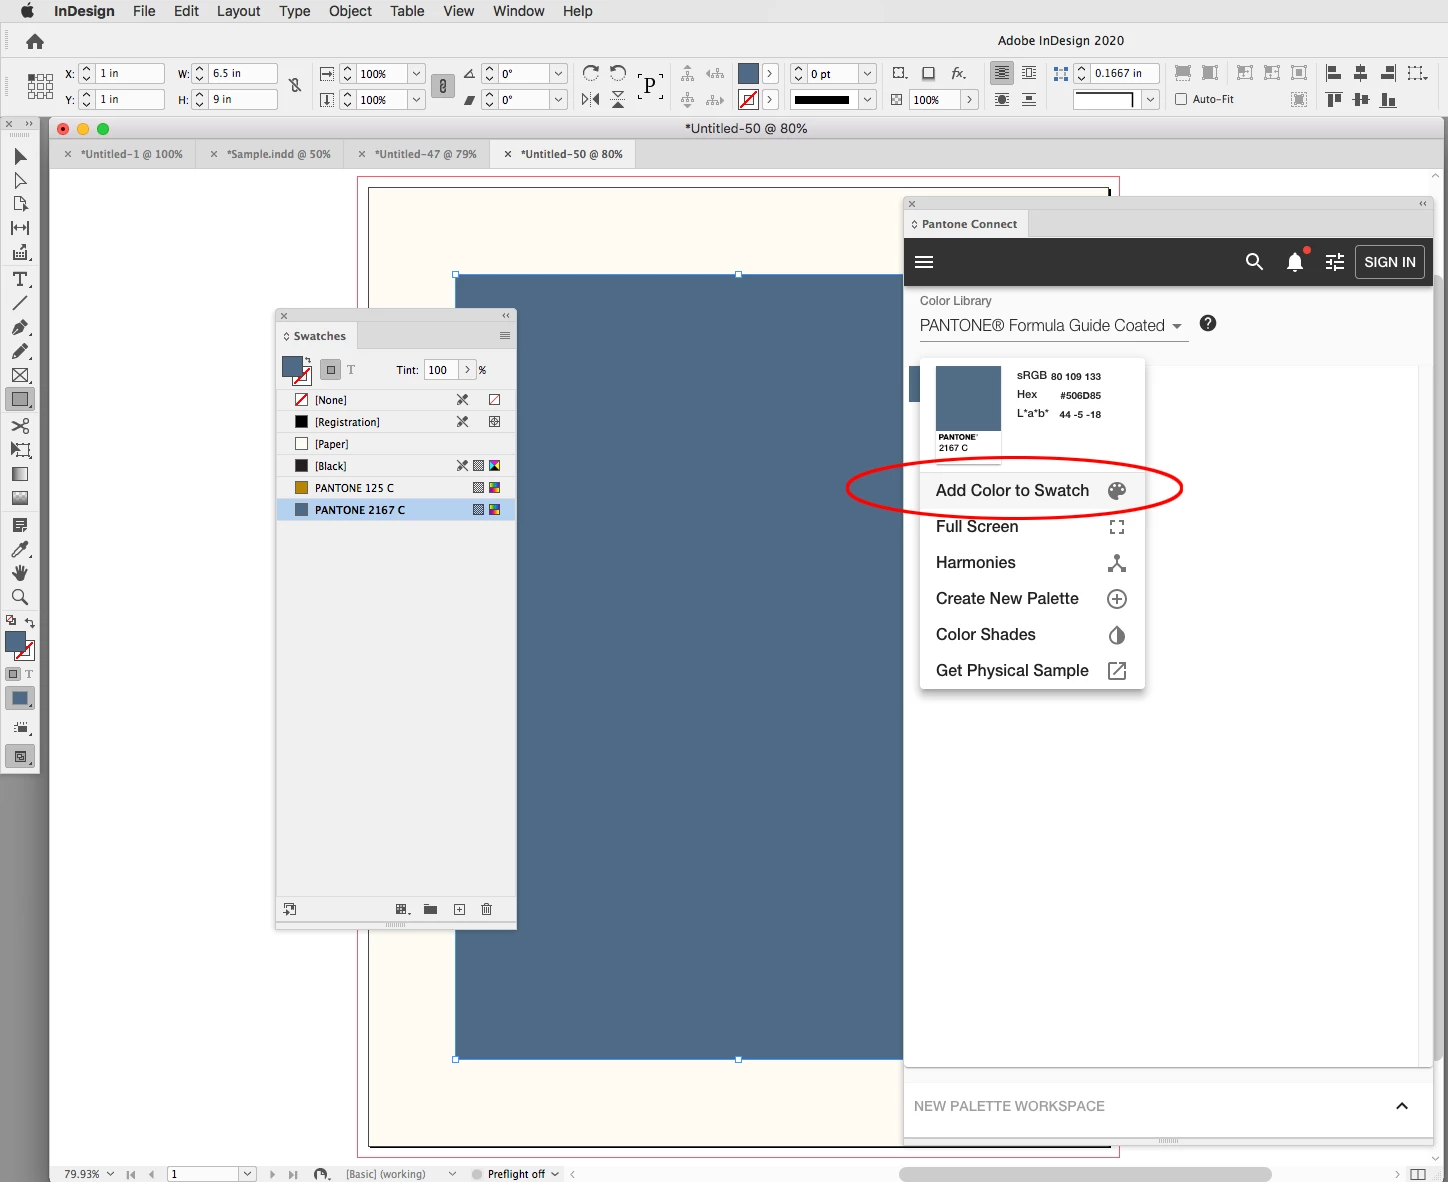1448x1182 pixels.
Task: Choose the Page tool
Action: coord(20,204)
